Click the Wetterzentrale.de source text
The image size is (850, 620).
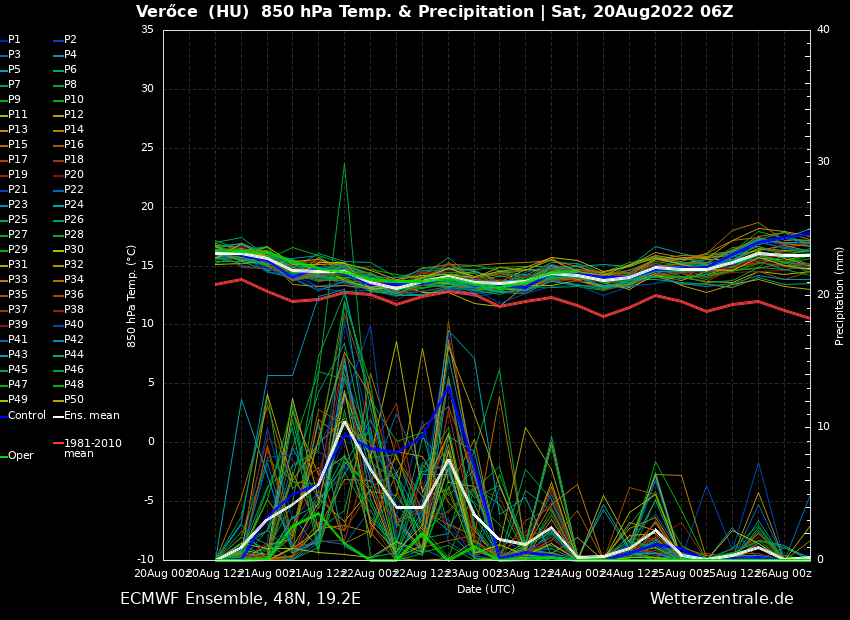click(721, 599)
